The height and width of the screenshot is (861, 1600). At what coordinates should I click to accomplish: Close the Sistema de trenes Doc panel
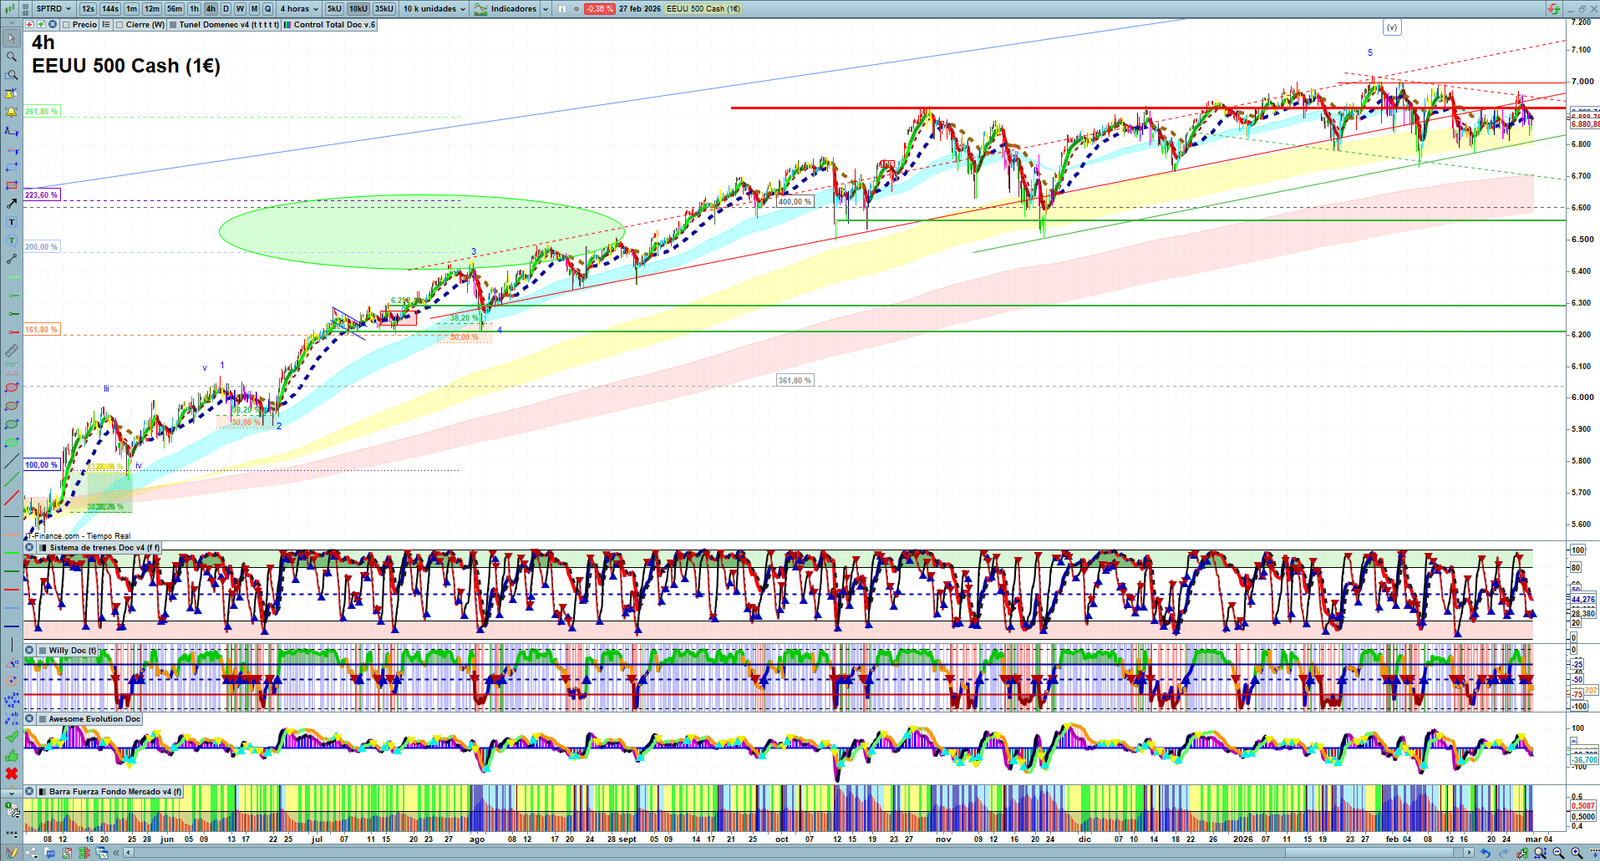(x=30, y=548)
